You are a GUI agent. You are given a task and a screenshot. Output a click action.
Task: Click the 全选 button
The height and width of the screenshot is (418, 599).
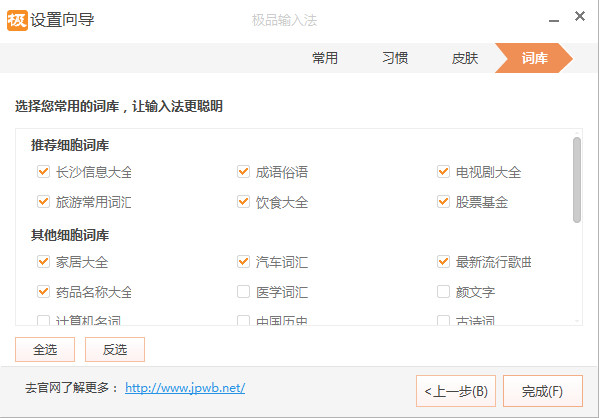45,349
